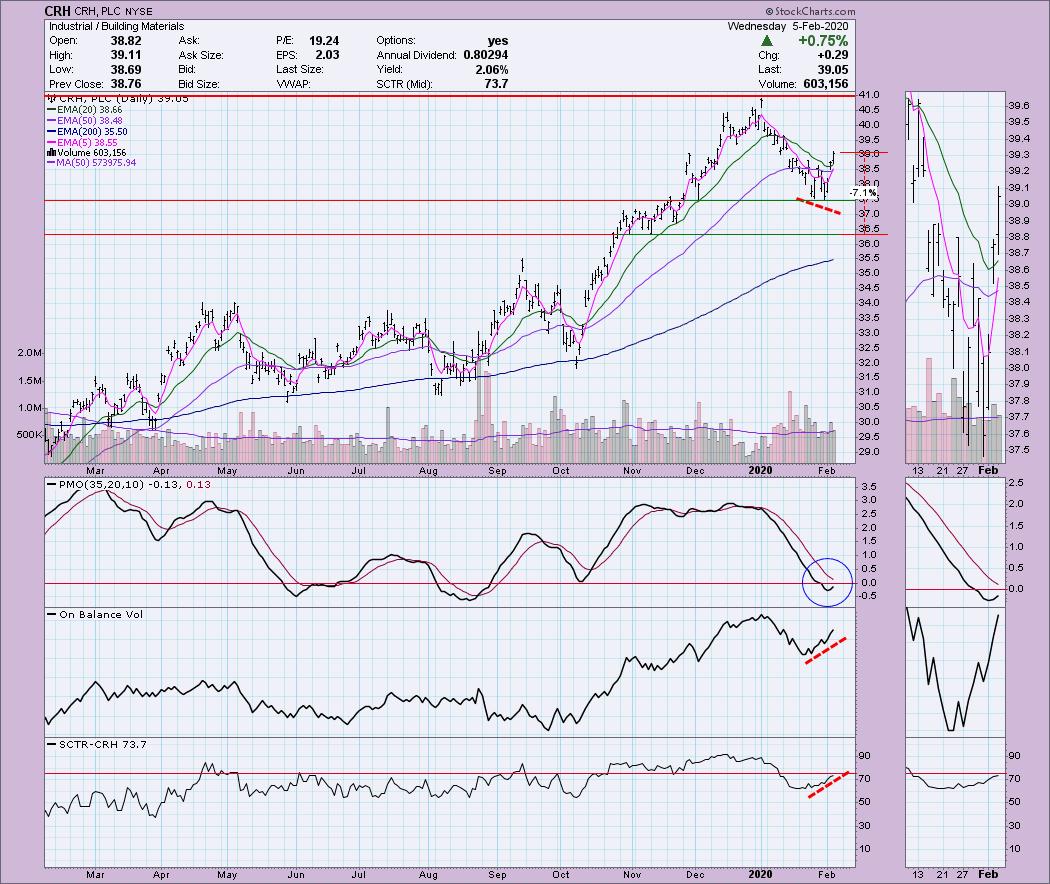Click the 'On Balance Vol' panel label

pos(101,614)
